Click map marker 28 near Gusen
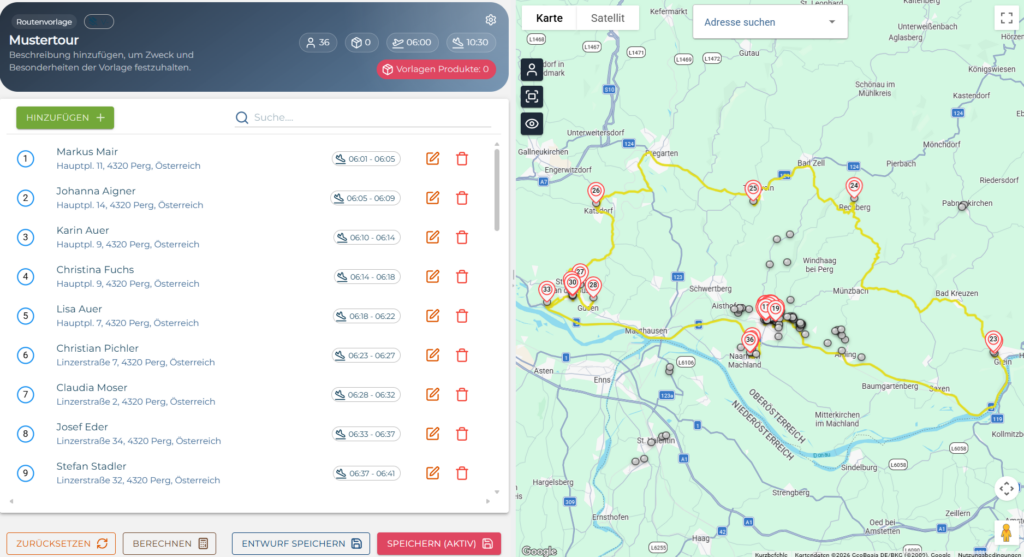Image resolution: width=1024 pixels, height=557 pixels. 593,287
